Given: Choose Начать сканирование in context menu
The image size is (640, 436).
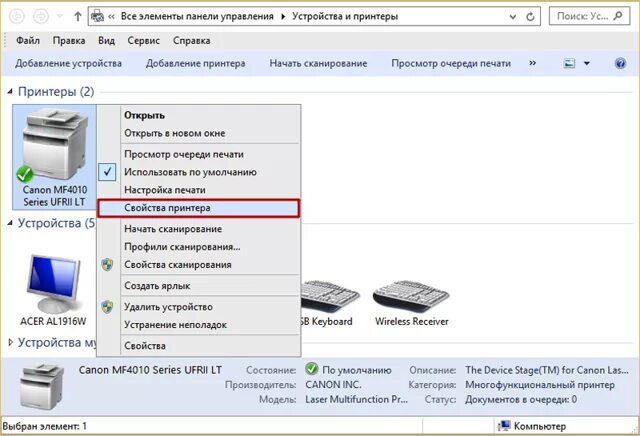Looking at the screenshot, I should coord(199,229).
